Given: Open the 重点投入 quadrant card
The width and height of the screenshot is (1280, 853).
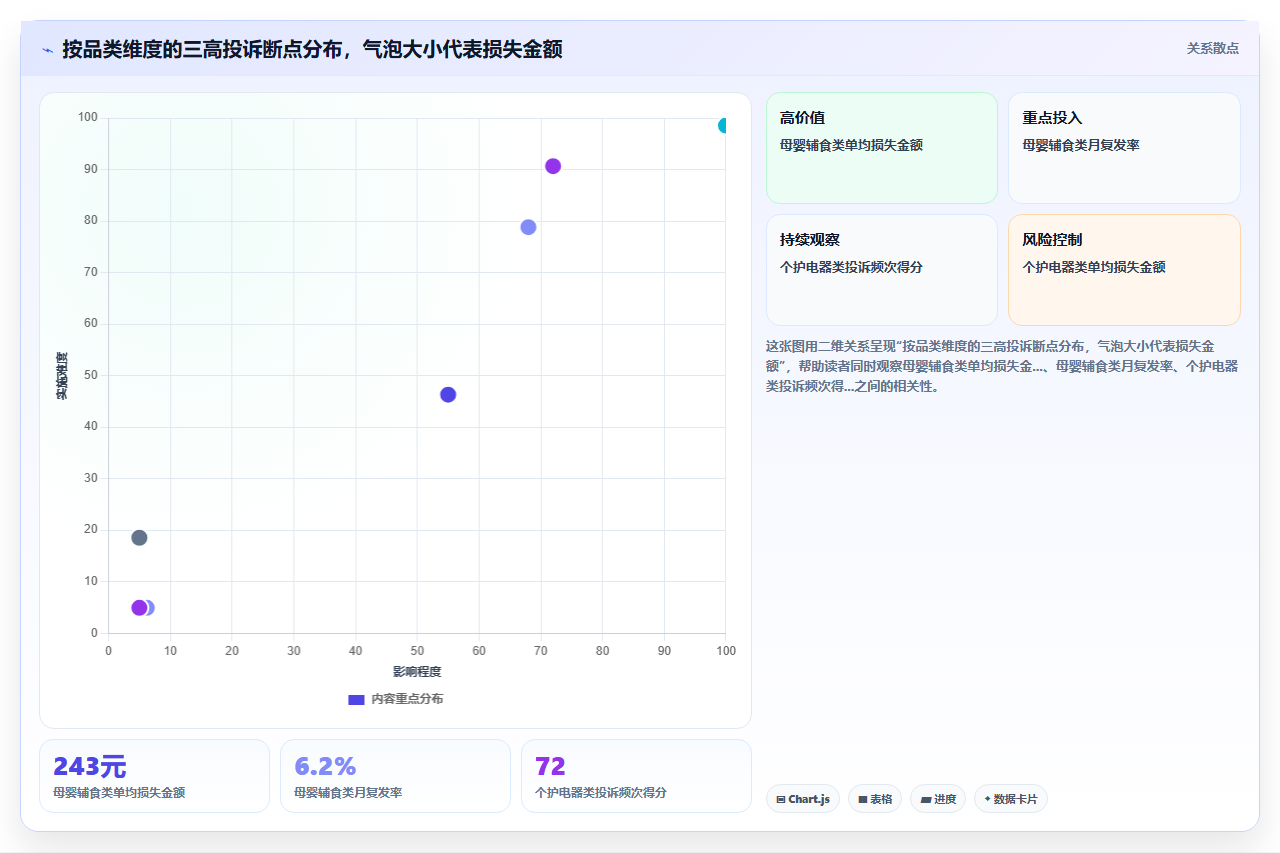Looking at the screenshot, I should [x=1124, y=148].
